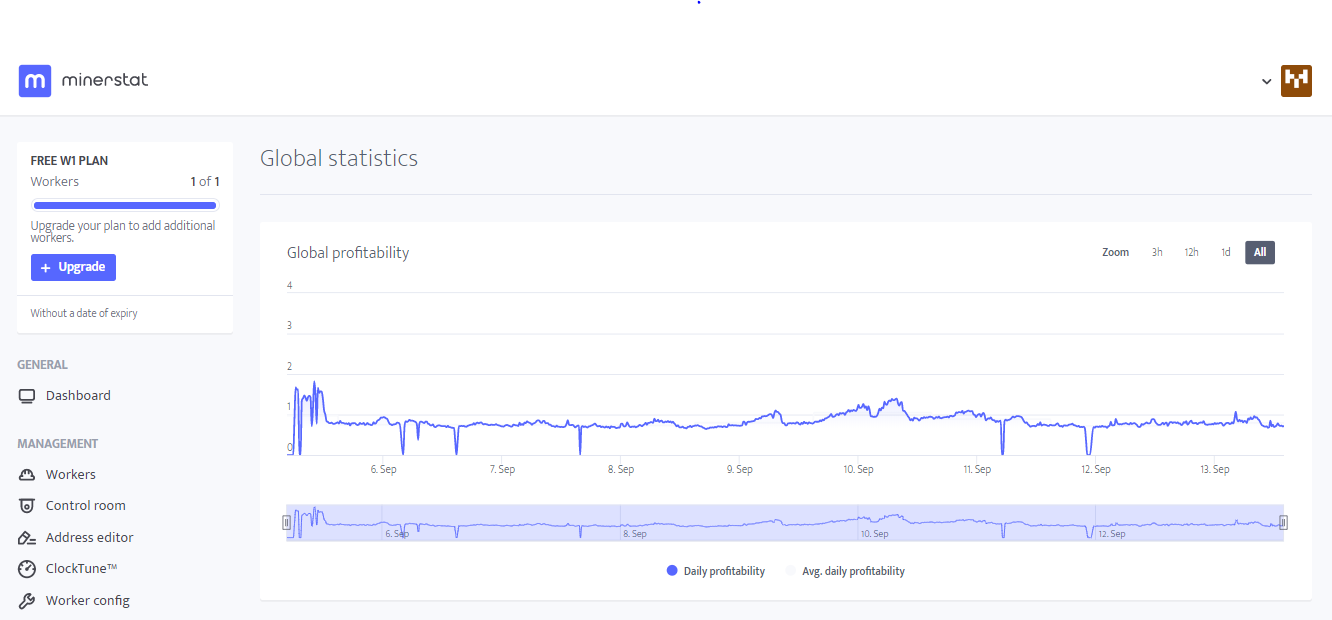Select the 12h zoom option
Screen dimensions: 1332x620
(x=1191, y=252)
